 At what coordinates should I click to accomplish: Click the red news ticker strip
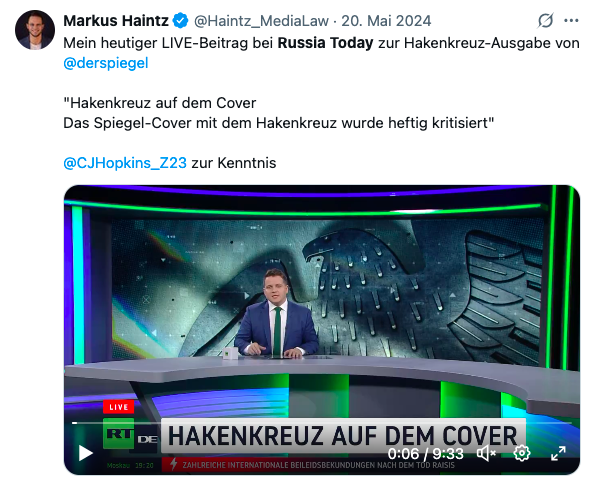(308, 465)
